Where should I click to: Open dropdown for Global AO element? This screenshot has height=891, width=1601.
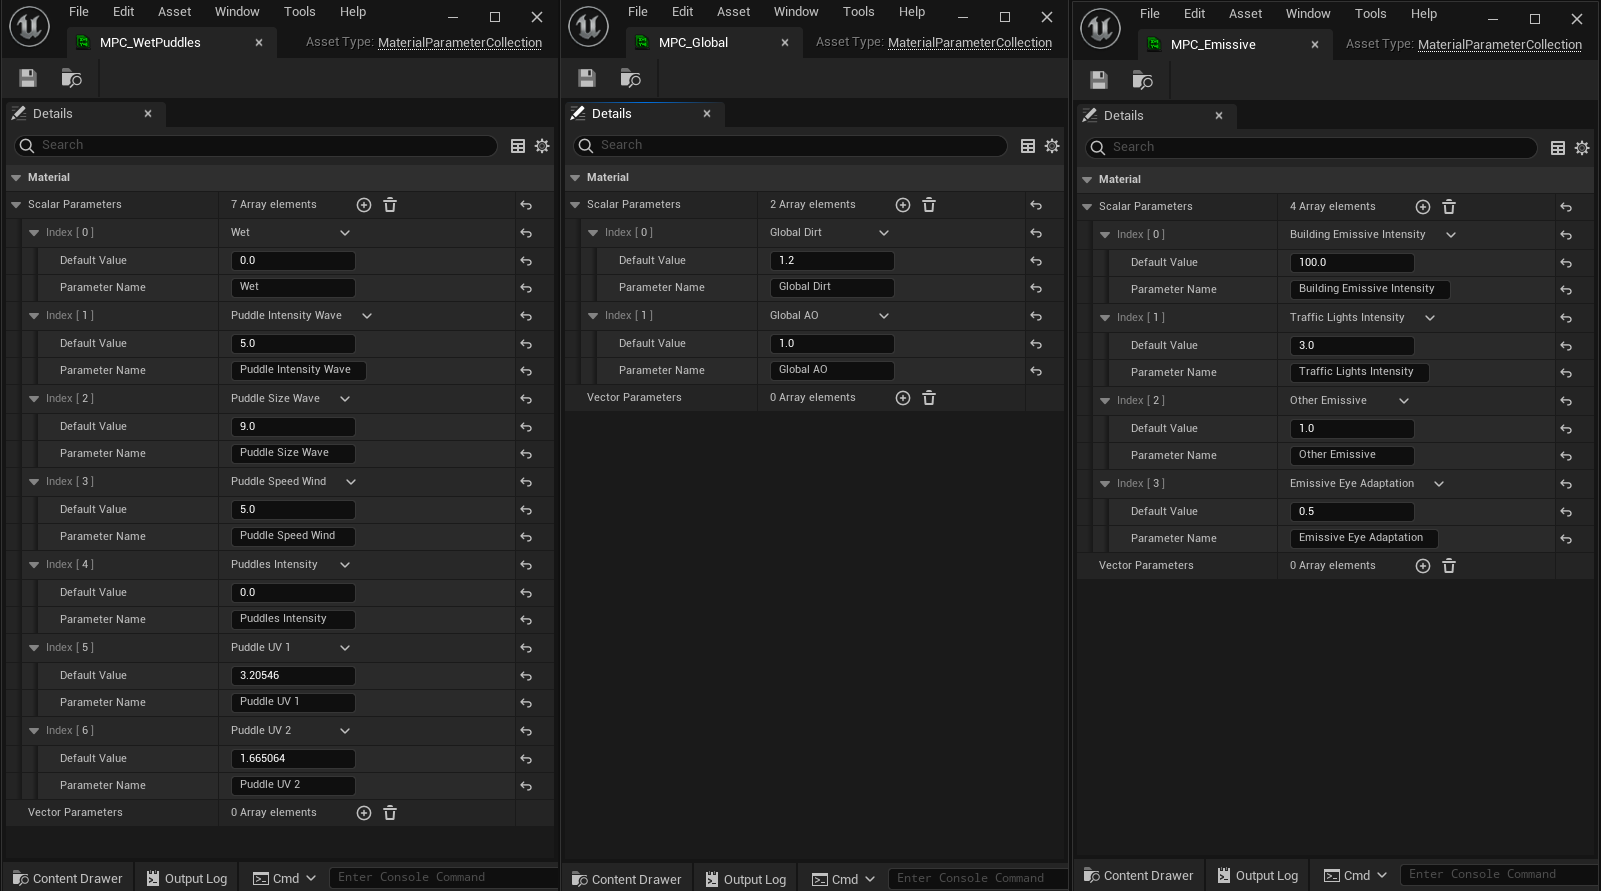(884, 316)
